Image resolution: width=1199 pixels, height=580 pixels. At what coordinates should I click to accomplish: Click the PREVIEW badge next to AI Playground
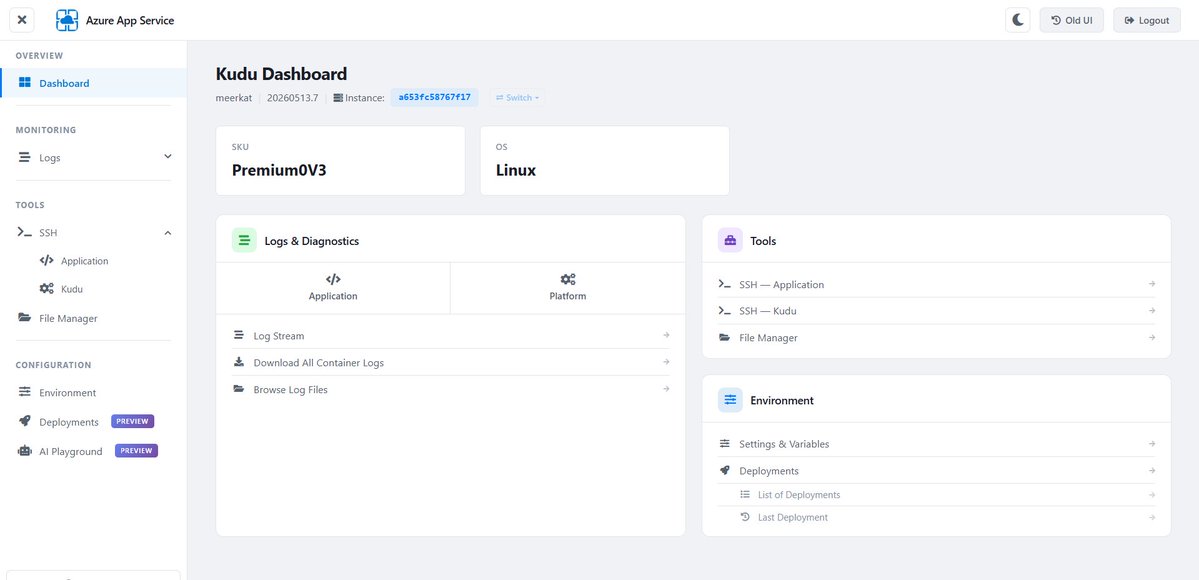tap(136, 451)
